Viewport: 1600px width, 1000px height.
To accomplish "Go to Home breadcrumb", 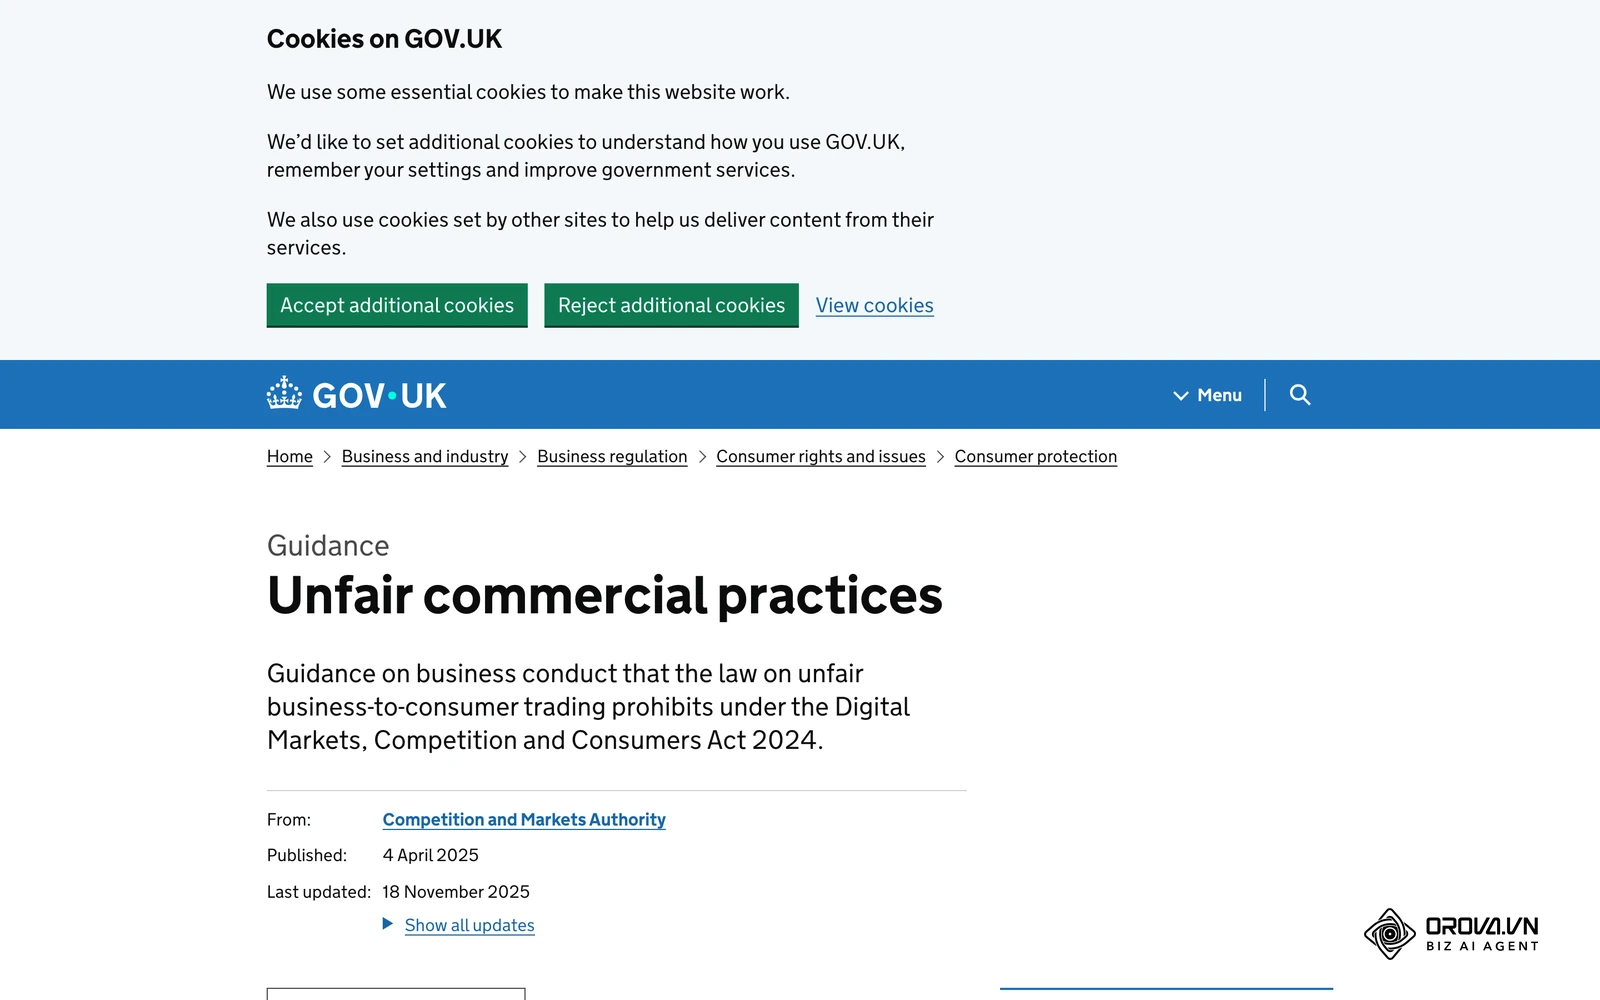I will click(290, 456).
